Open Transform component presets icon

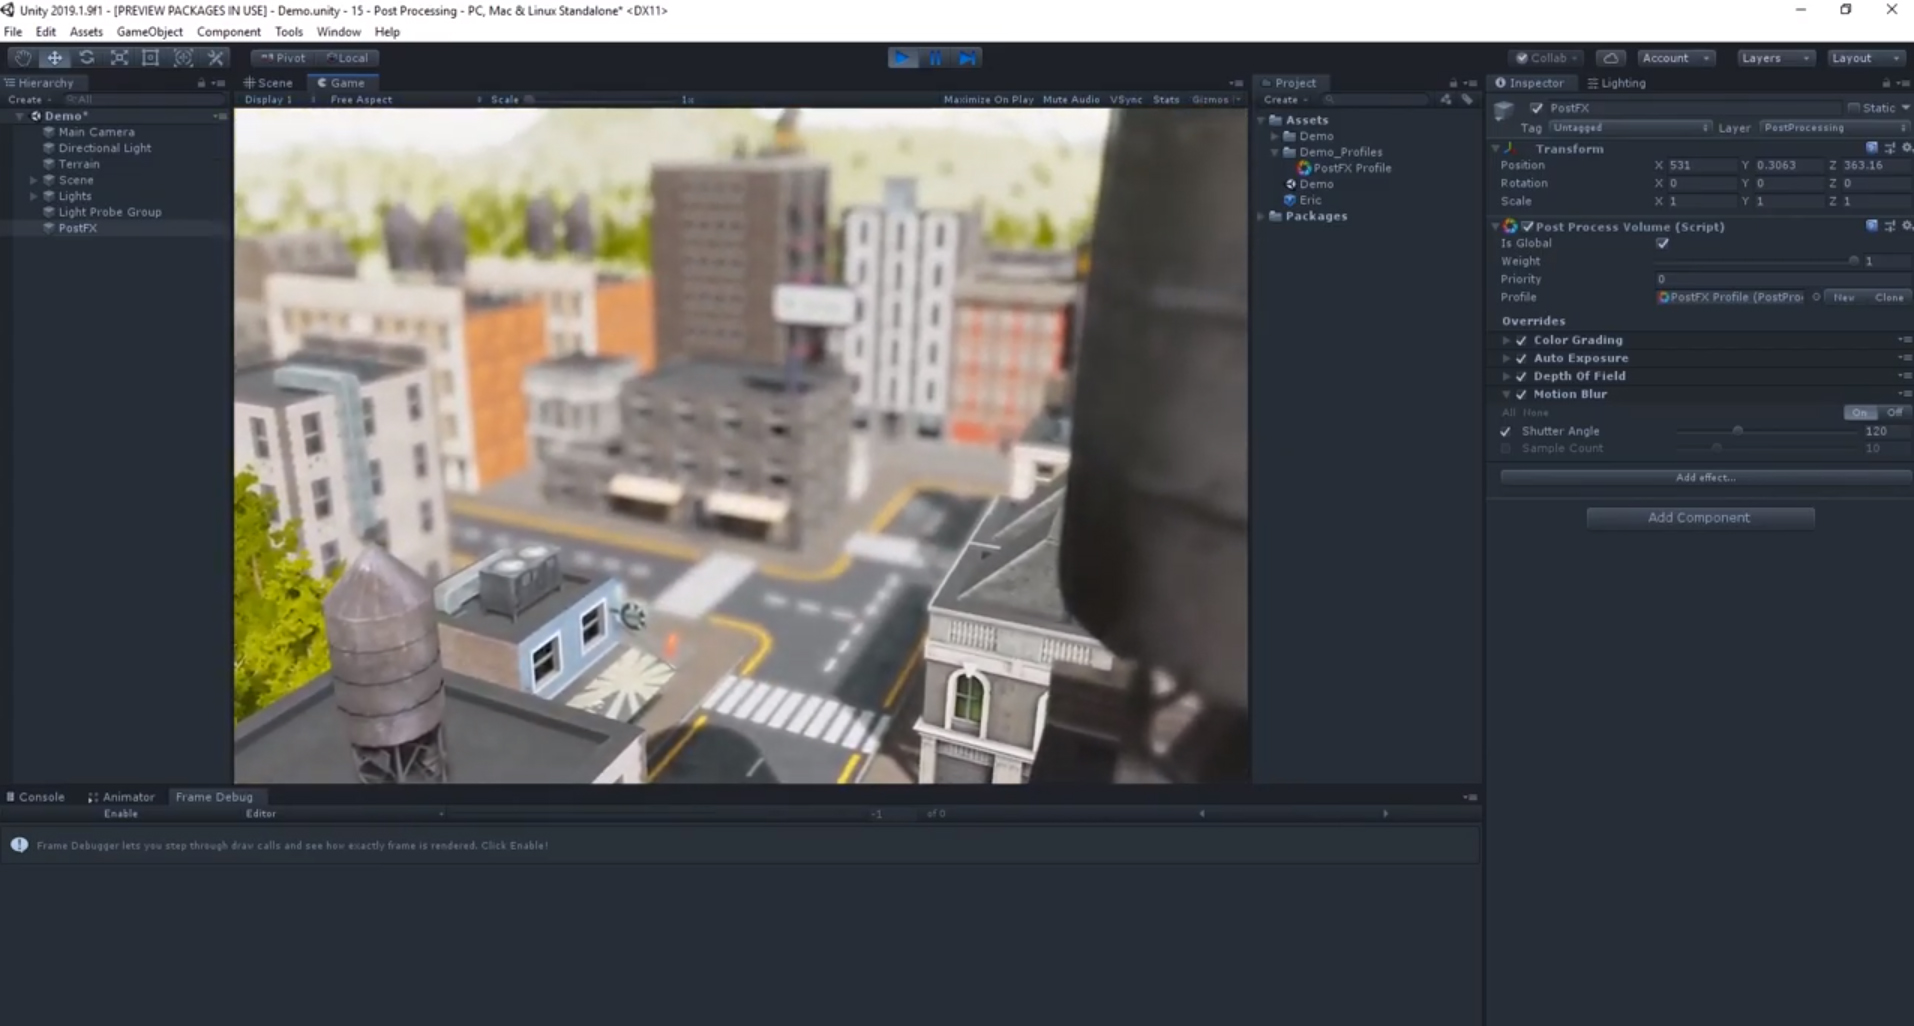1889,148
